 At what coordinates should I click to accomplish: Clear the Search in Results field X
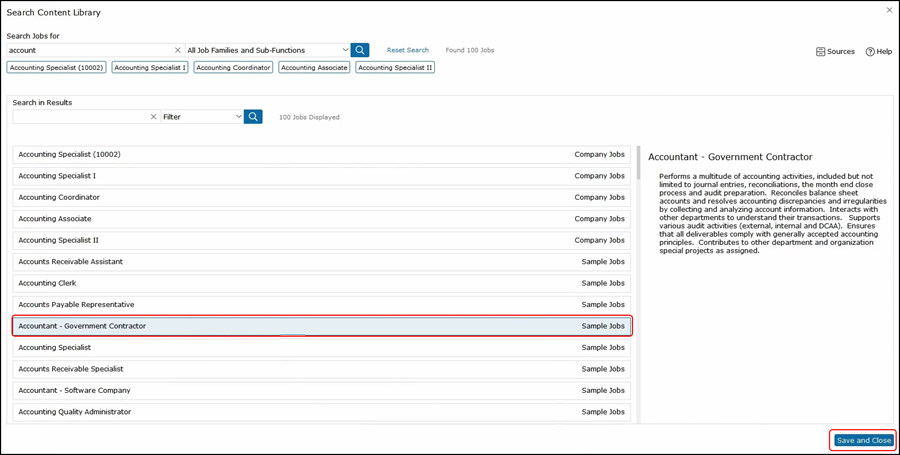(154, 117)
